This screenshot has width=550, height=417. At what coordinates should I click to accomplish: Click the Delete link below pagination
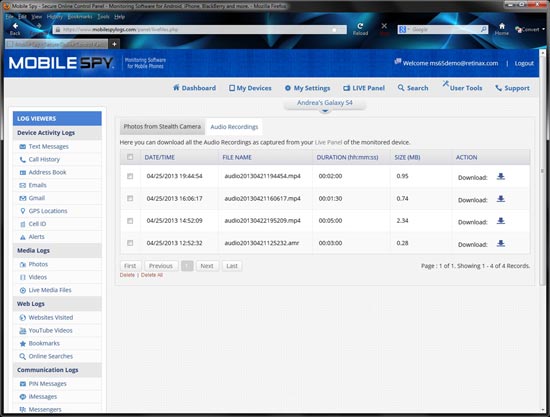pyautogui.click(x=127, y=275)
